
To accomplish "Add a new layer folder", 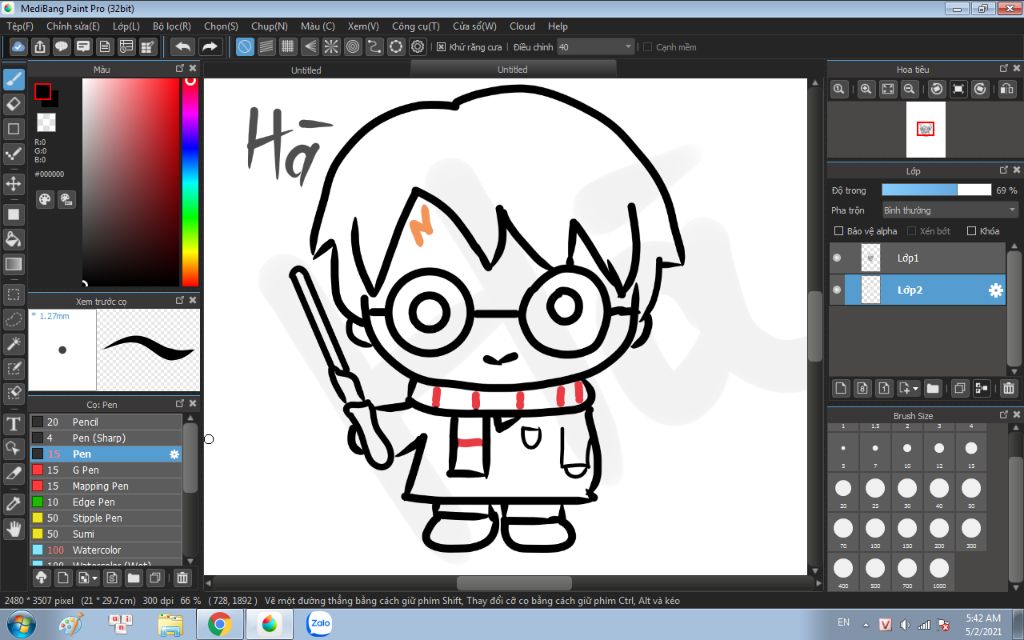I will click(933, 389).
